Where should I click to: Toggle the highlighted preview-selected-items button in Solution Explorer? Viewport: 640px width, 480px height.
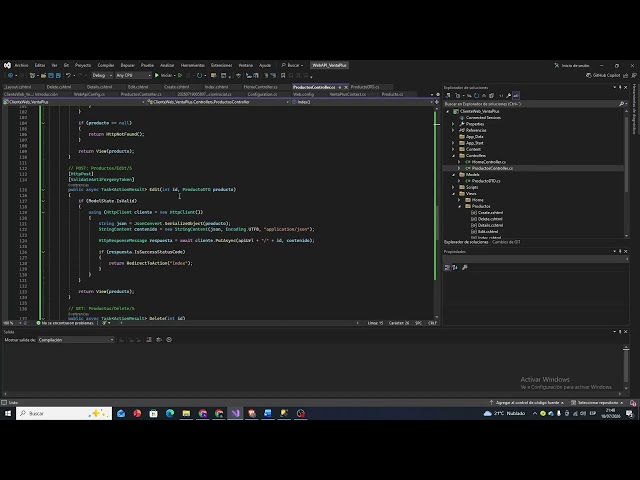point(516,96)
